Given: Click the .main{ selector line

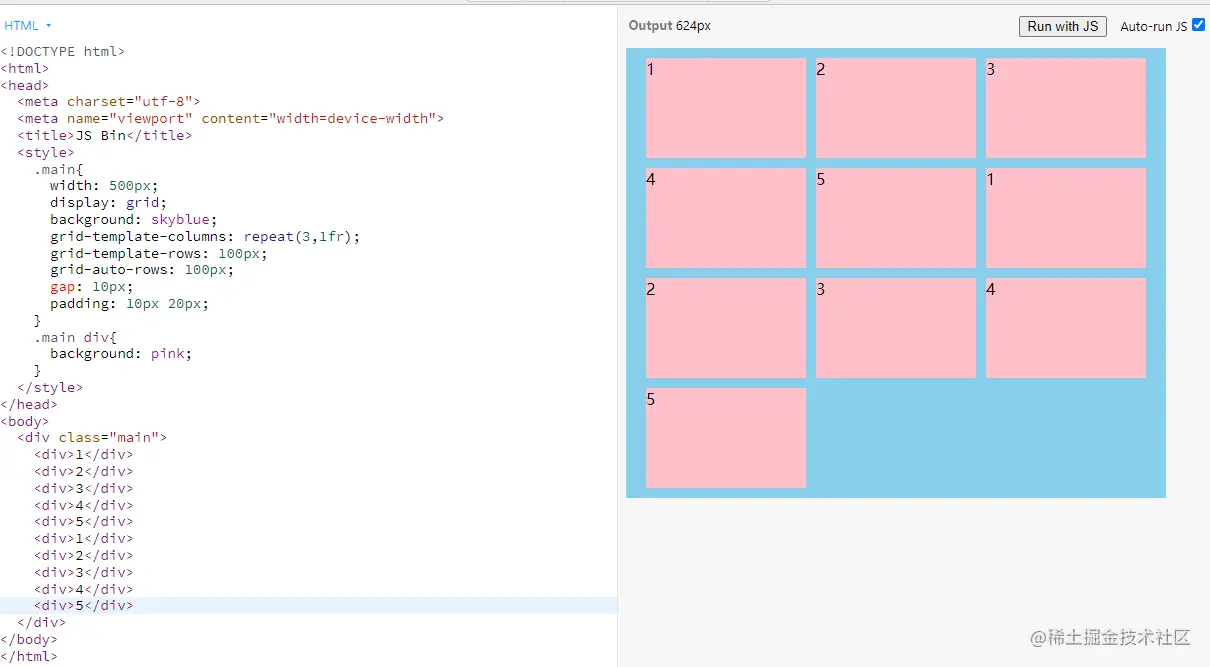Looking at the screenshot, I should 59,169.
